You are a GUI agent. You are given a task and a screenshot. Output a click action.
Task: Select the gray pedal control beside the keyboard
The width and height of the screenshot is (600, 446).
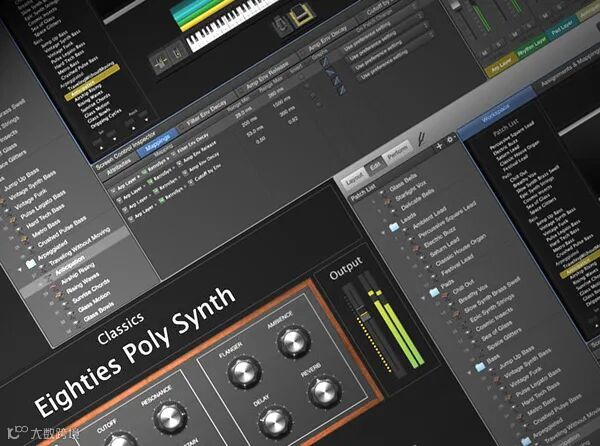[282, 26]
